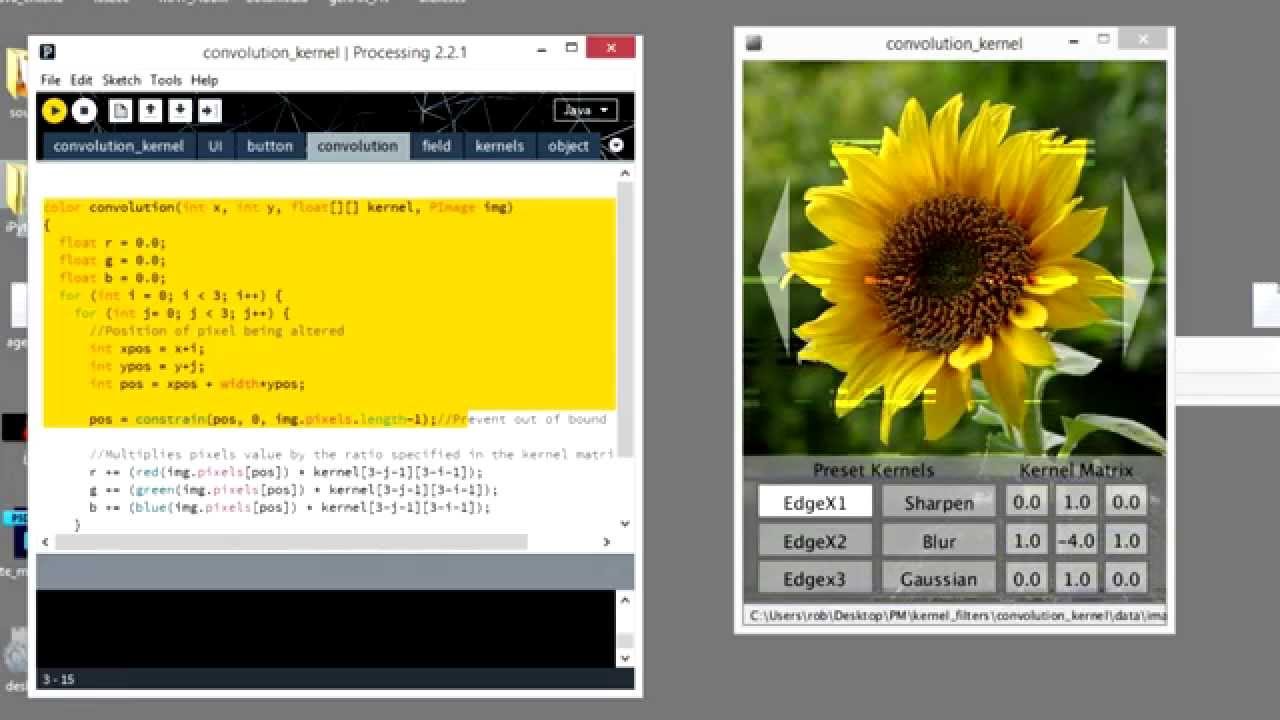This screenshot has height=720, width=1280.
Task: Open the Sketch menu
Action: pos(122,80)
